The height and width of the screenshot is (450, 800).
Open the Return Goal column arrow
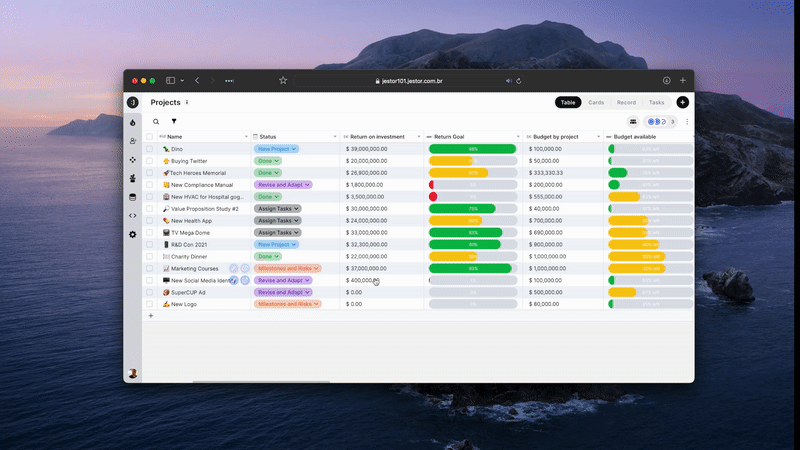click(x=518, y=137)
